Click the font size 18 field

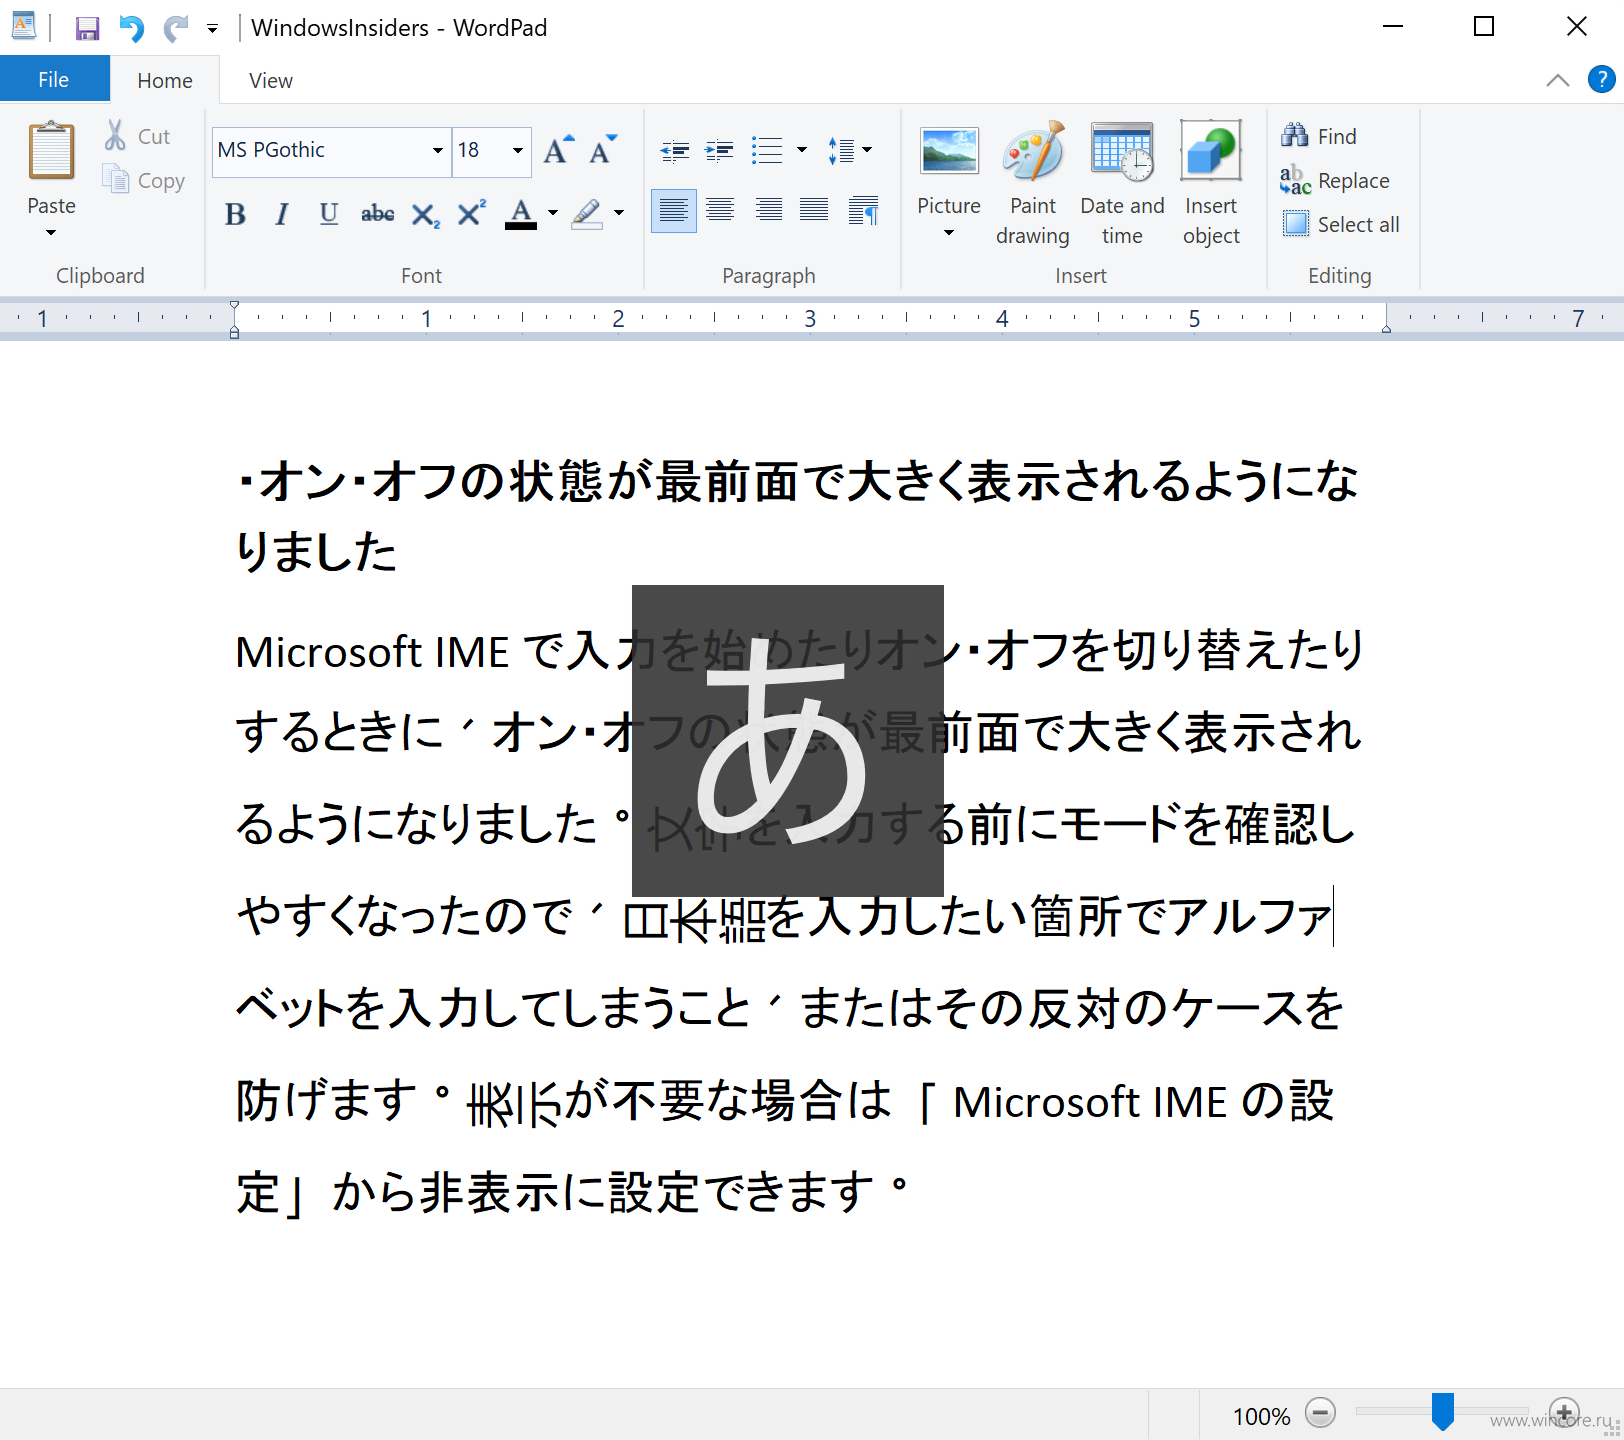[x=480, y=150]
